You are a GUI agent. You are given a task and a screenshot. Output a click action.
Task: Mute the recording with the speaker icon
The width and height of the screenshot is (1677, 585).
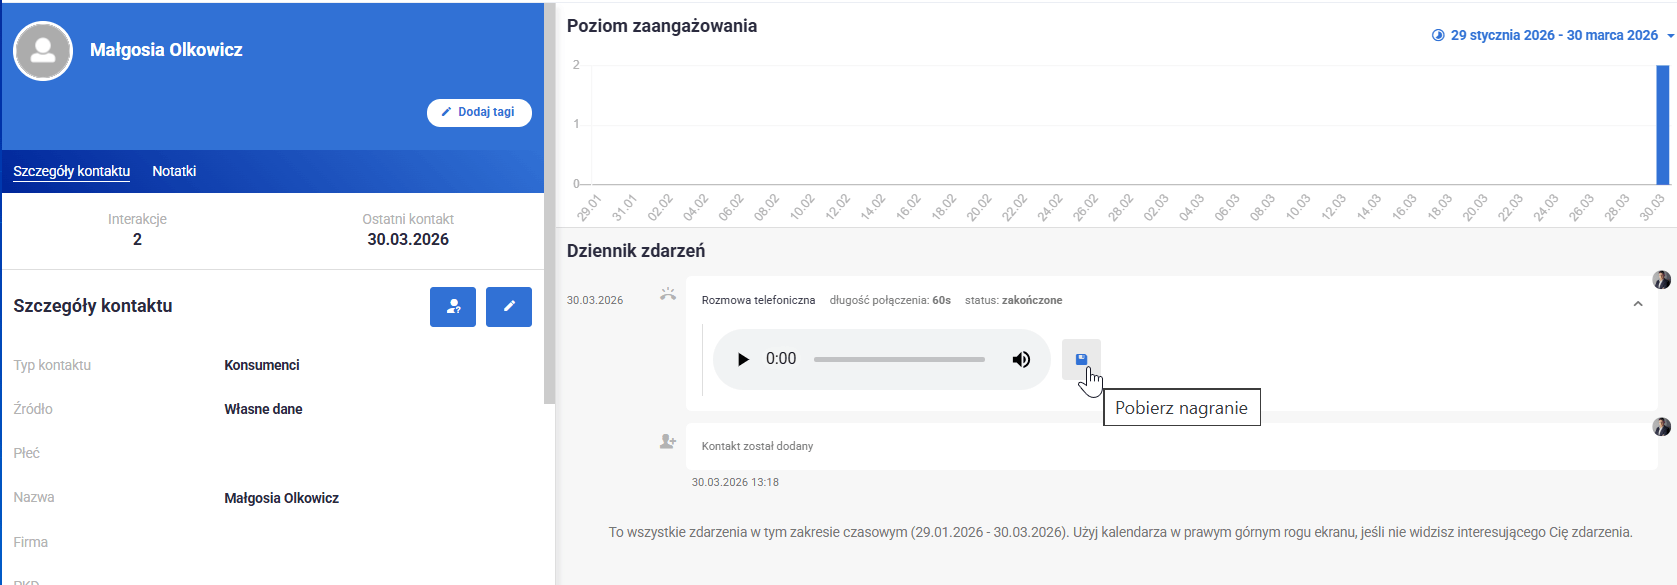click(x=1021, y=359)
